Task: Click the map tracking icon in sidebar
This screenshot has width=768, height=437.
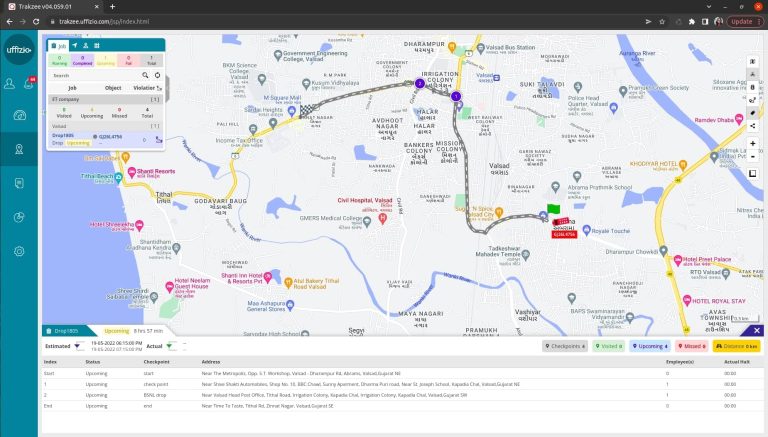Action: (x=19, y=149)
